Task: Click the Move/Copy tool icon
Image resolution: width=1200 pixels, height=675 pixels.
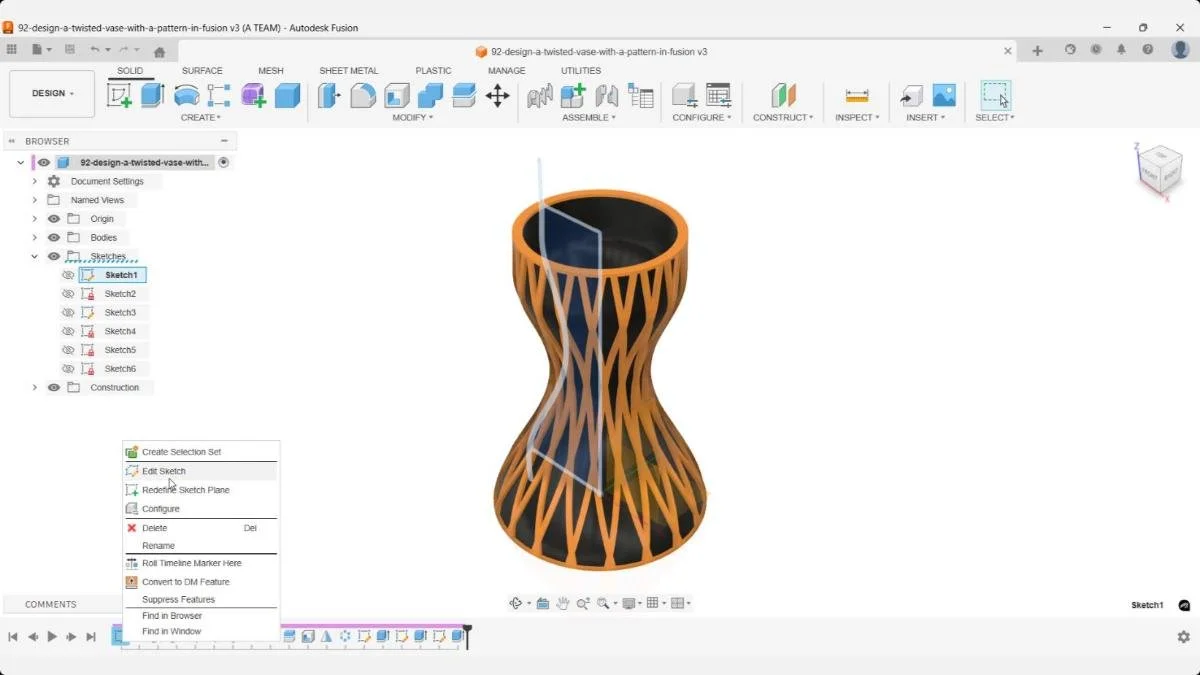Action: [498, 95]
